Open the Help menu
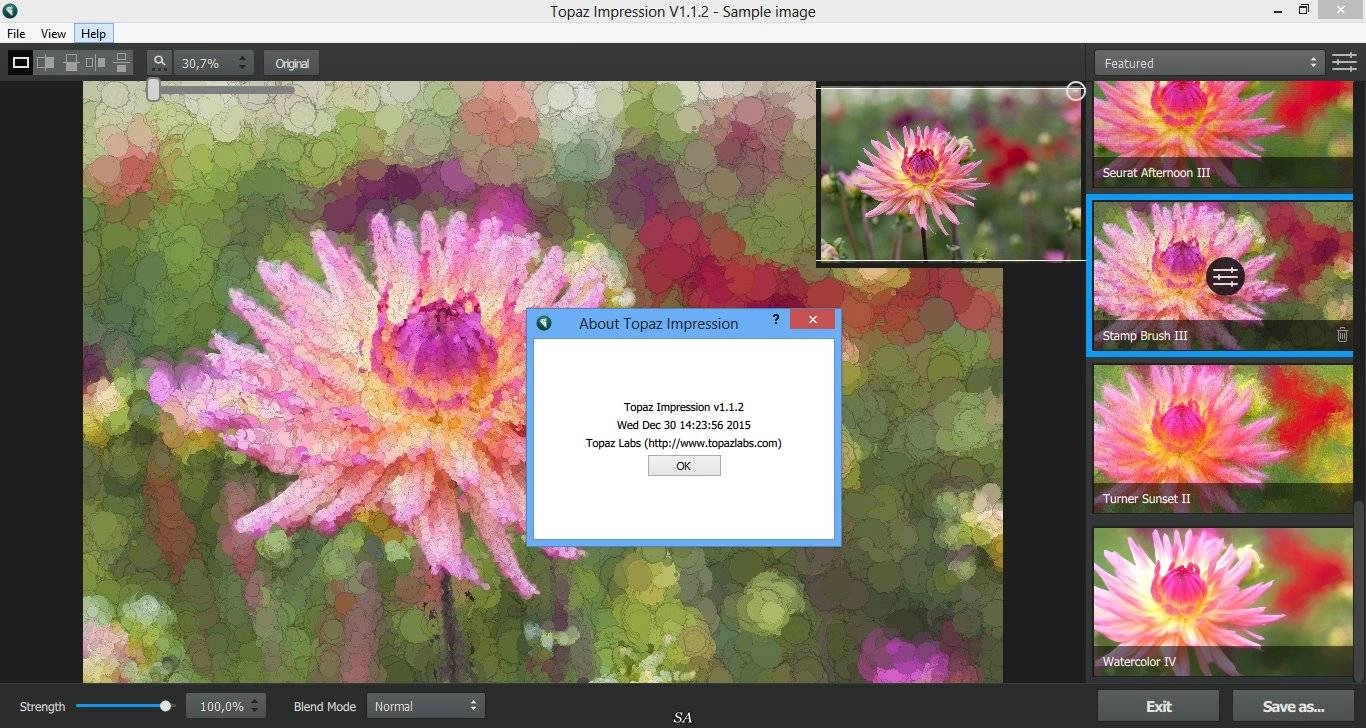This screenshot has height=728, width=1366. click(x=93, y=33)
